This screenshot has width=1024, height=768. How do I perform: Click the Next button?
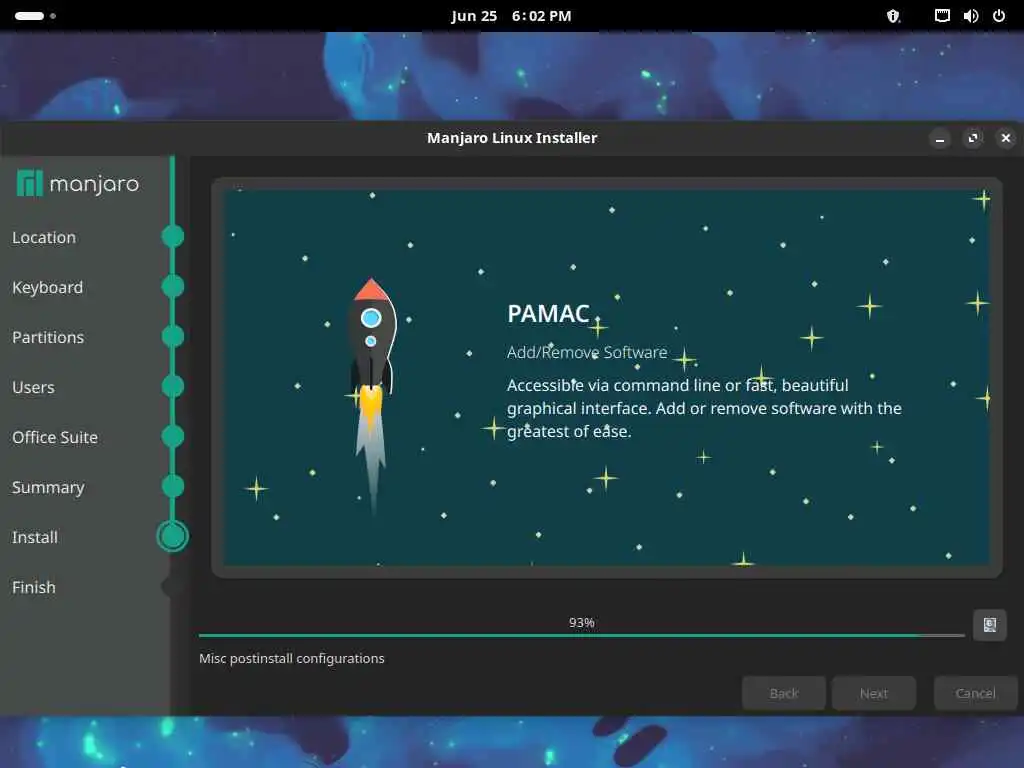click(874, 693)
